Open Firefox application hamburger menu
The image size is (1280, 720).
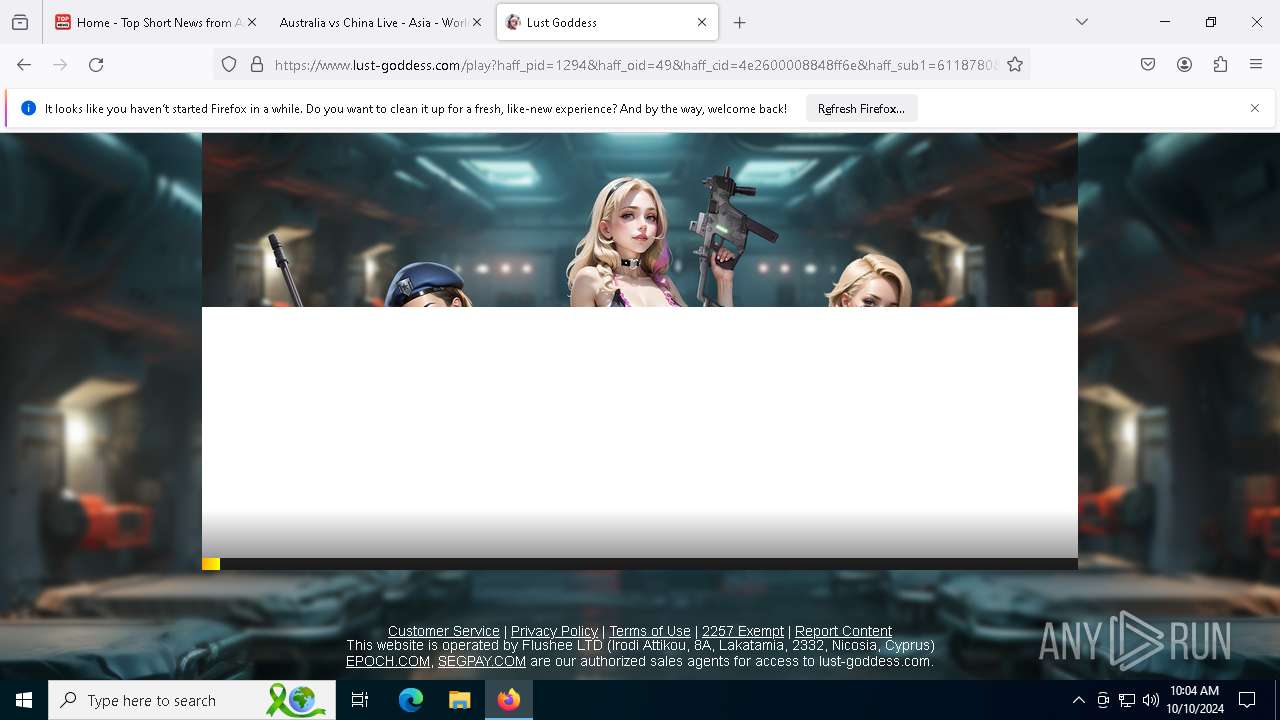point(1256,65)
